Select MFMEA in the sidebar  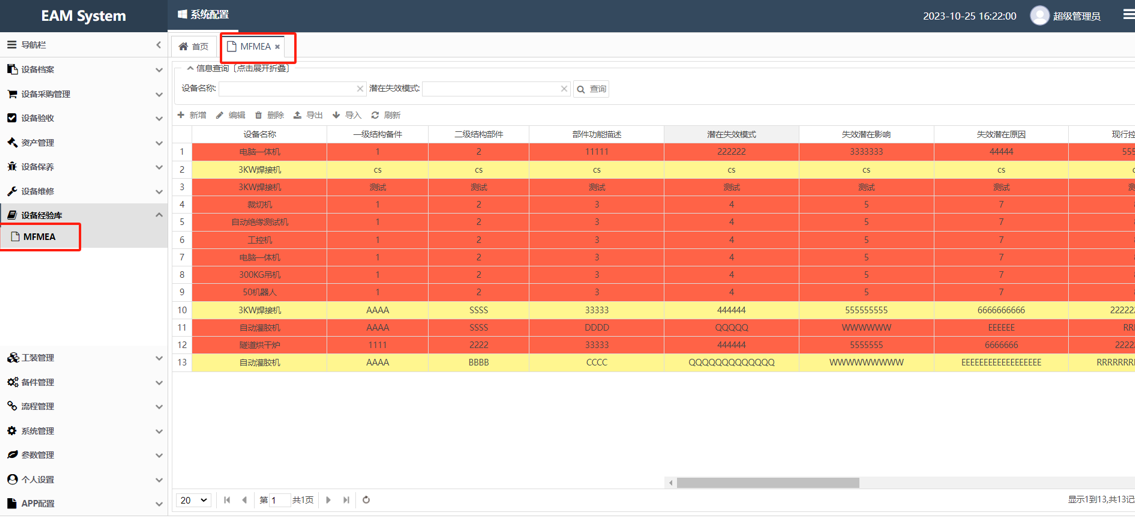(40, 237)
